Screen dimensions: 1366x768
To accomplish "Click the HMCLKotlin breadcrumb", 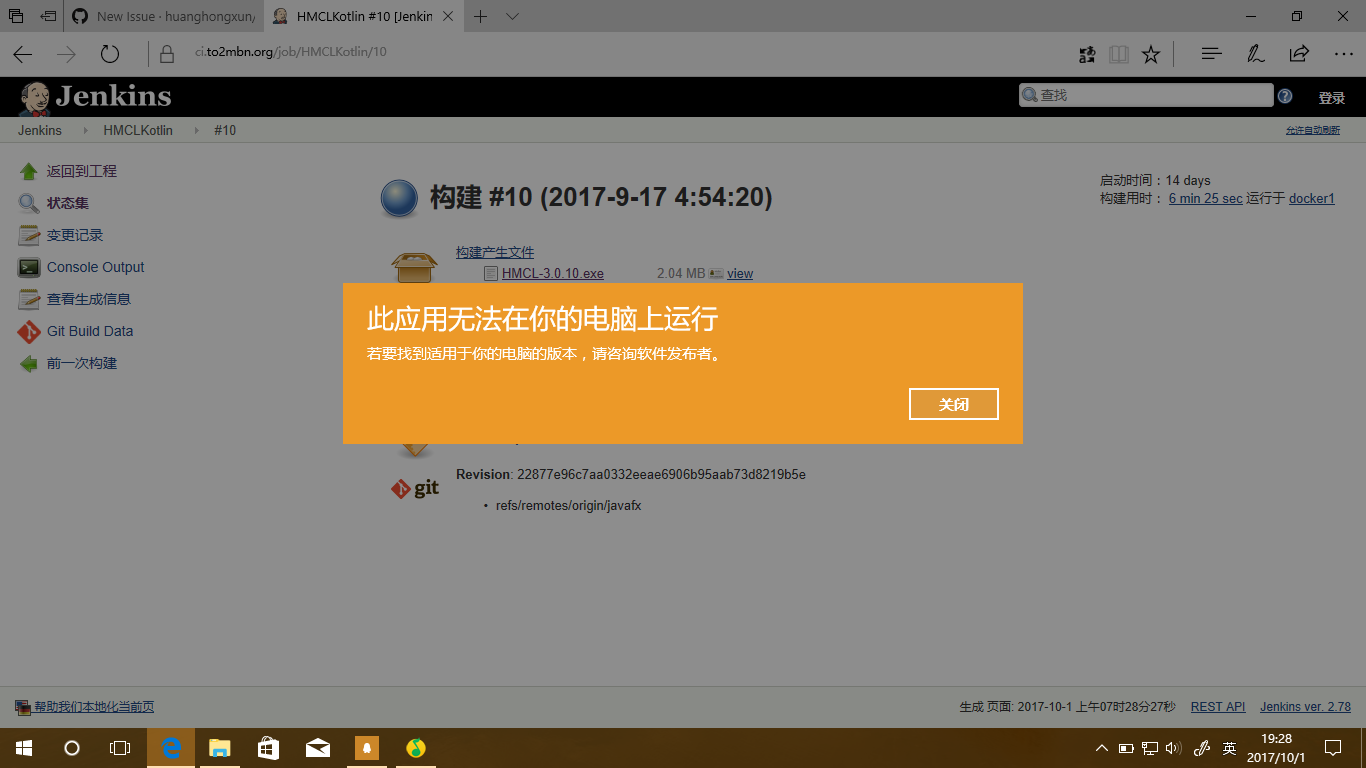I will point(138,130).
